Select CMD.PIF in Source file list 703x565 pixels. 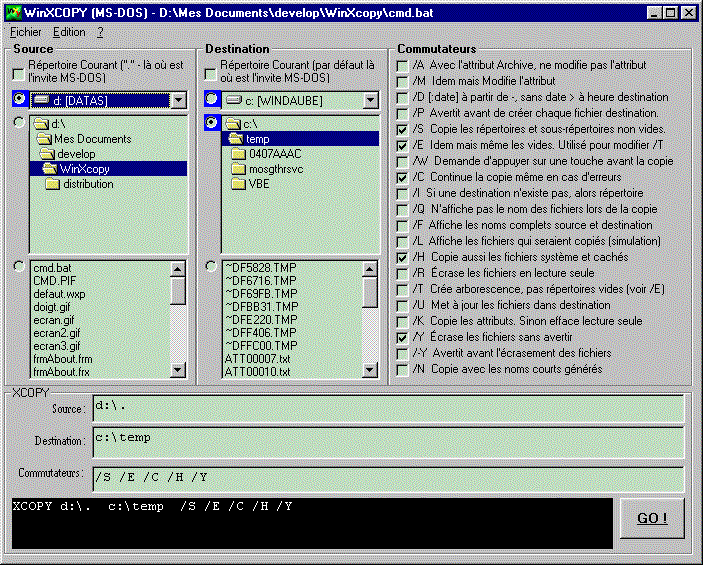[x=55, y=281]
